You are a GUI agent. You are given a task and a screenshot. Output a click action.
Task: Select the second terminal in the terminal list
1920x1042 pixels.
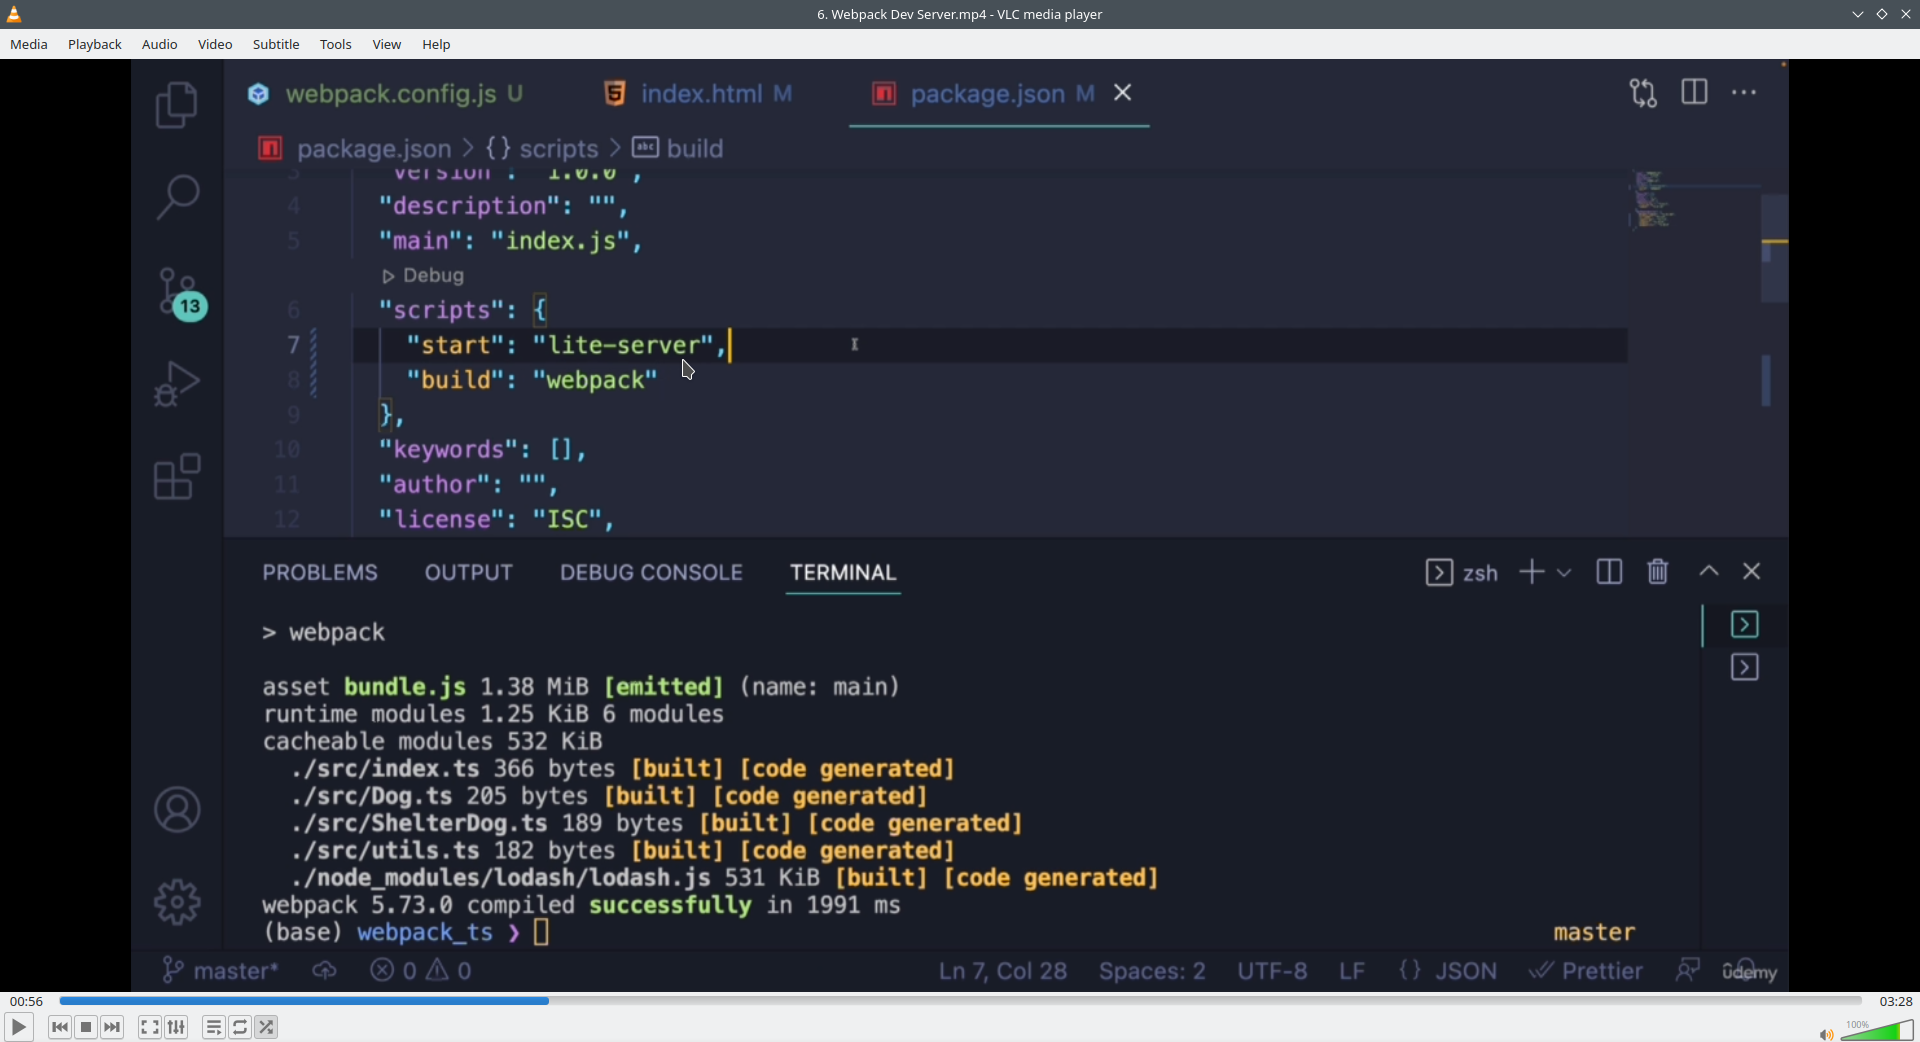click(x=1745, y=668)
